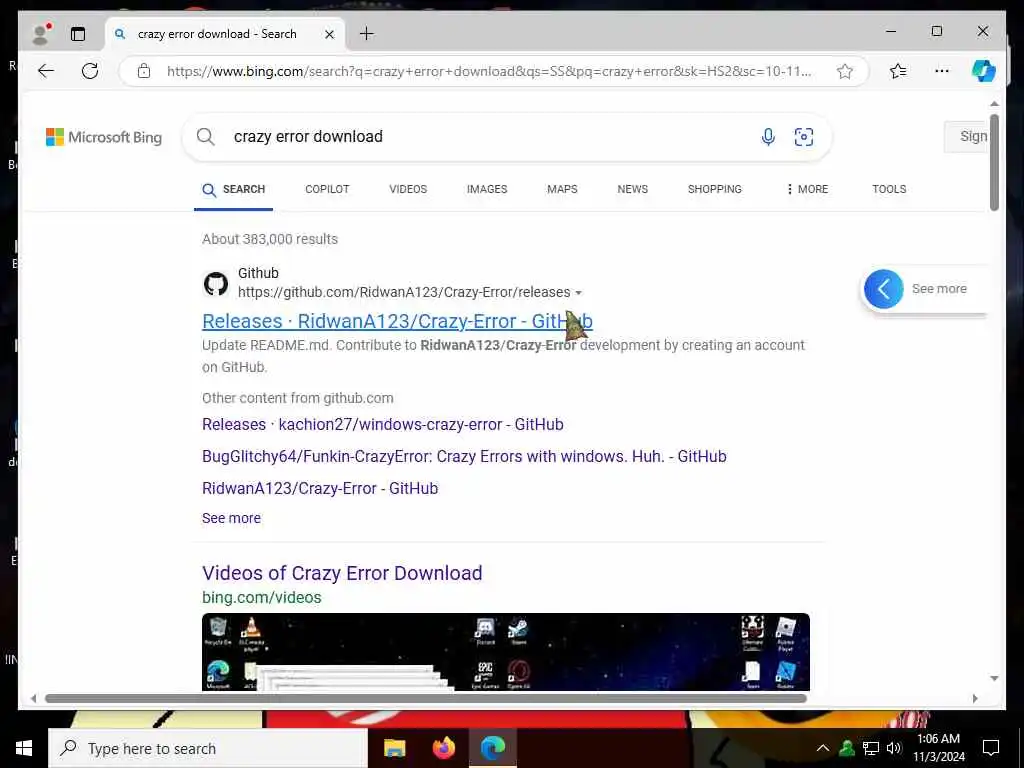Play the video thumbnail preview
The height and width of the screenshot is (768, 1024).
point(505,651)
